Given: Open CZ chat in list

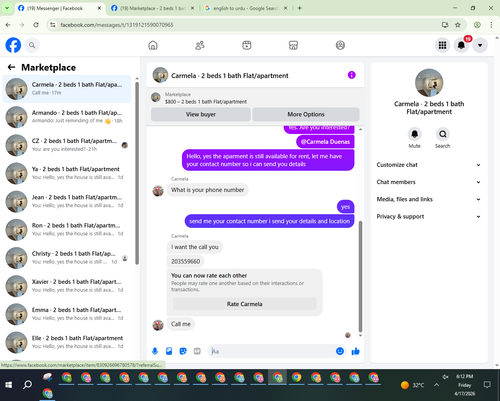Looking at the screenshot, I should [67, 145].
